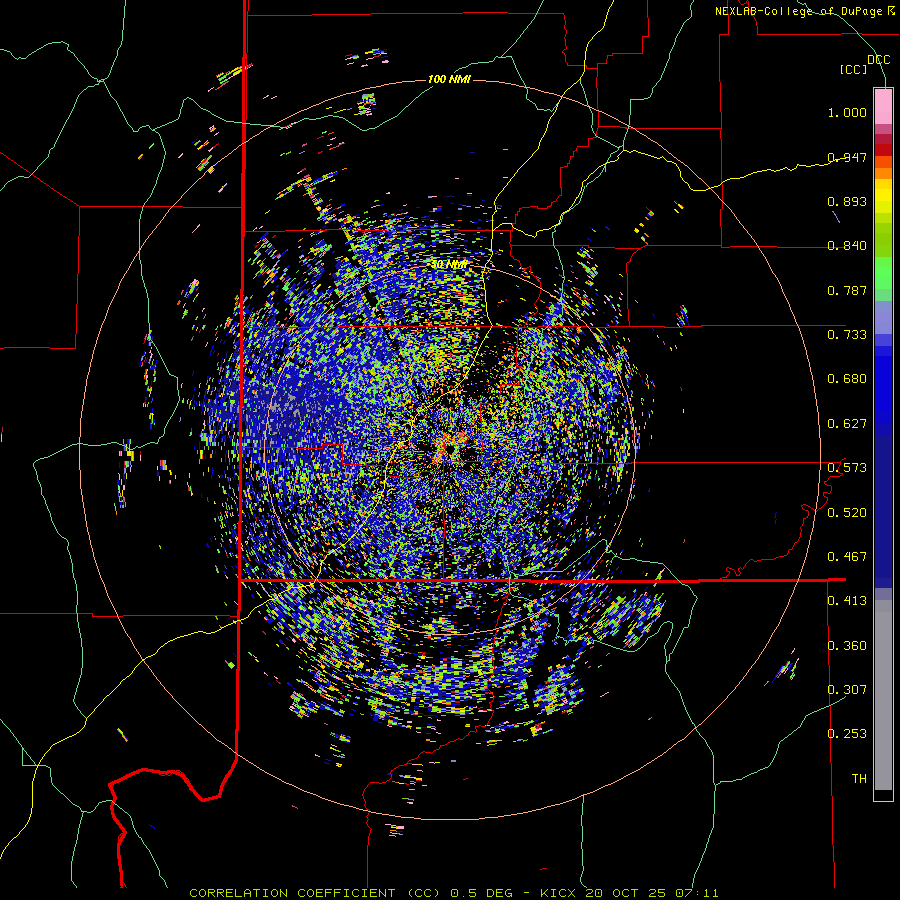Select the "DCC" legend heading
The height and width of the screenshot is (900, 900).
(x=878, y=60)
